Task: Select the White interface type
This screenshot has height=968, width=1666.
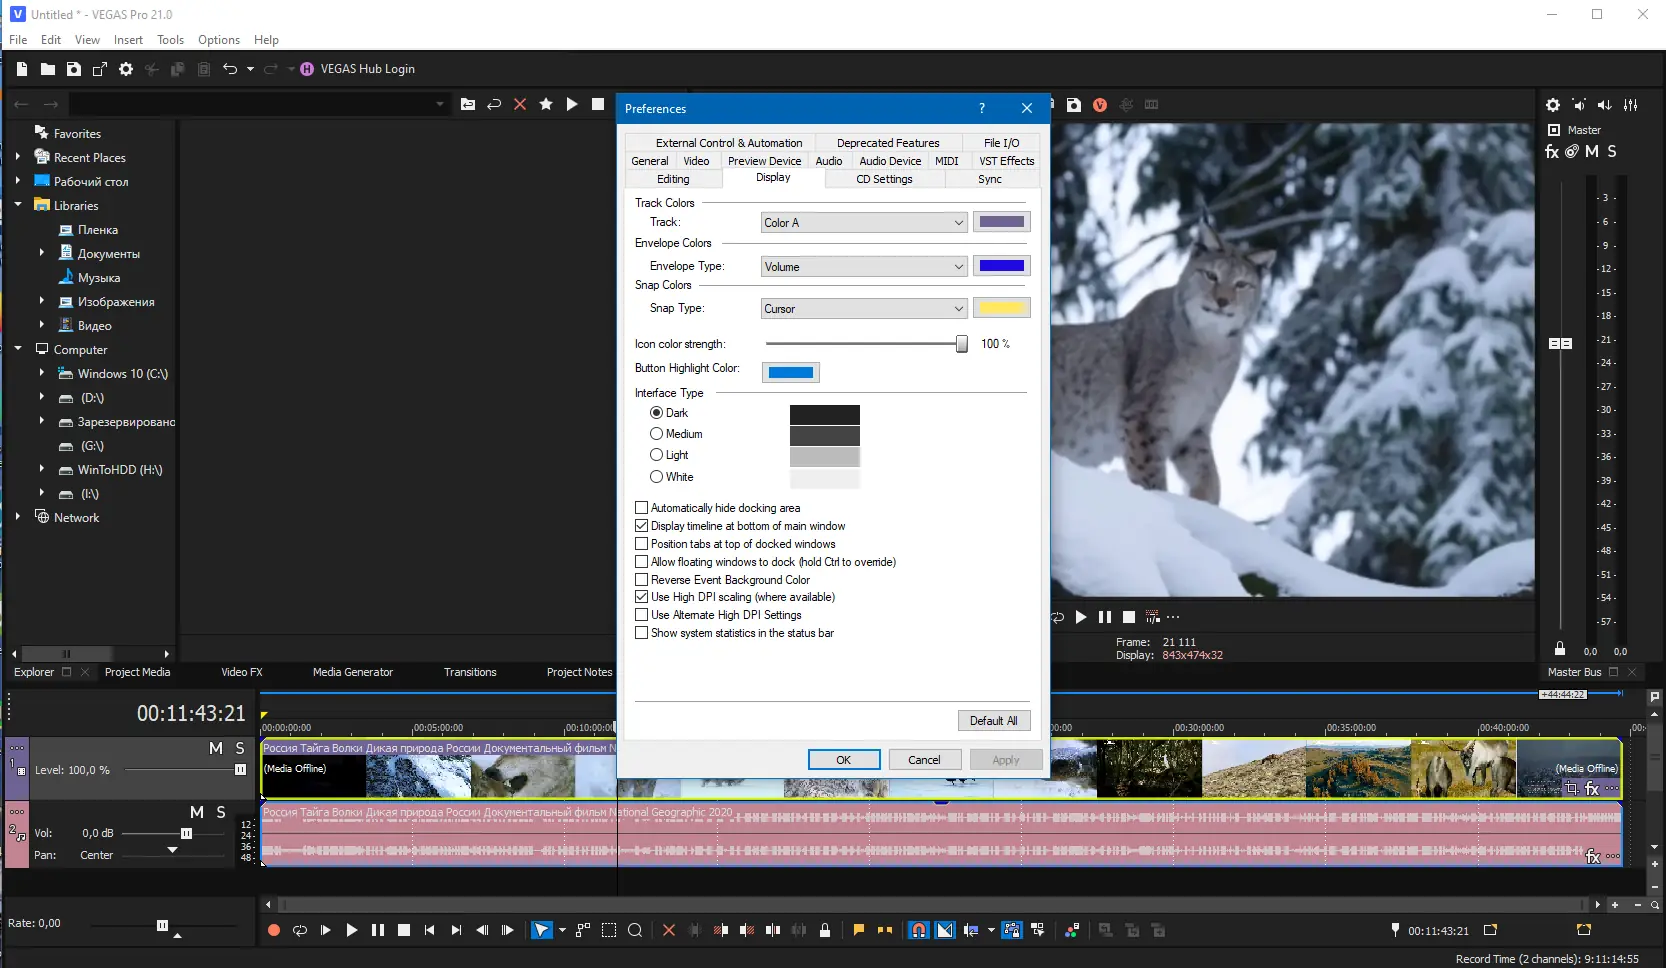Action: pos(656,477)
